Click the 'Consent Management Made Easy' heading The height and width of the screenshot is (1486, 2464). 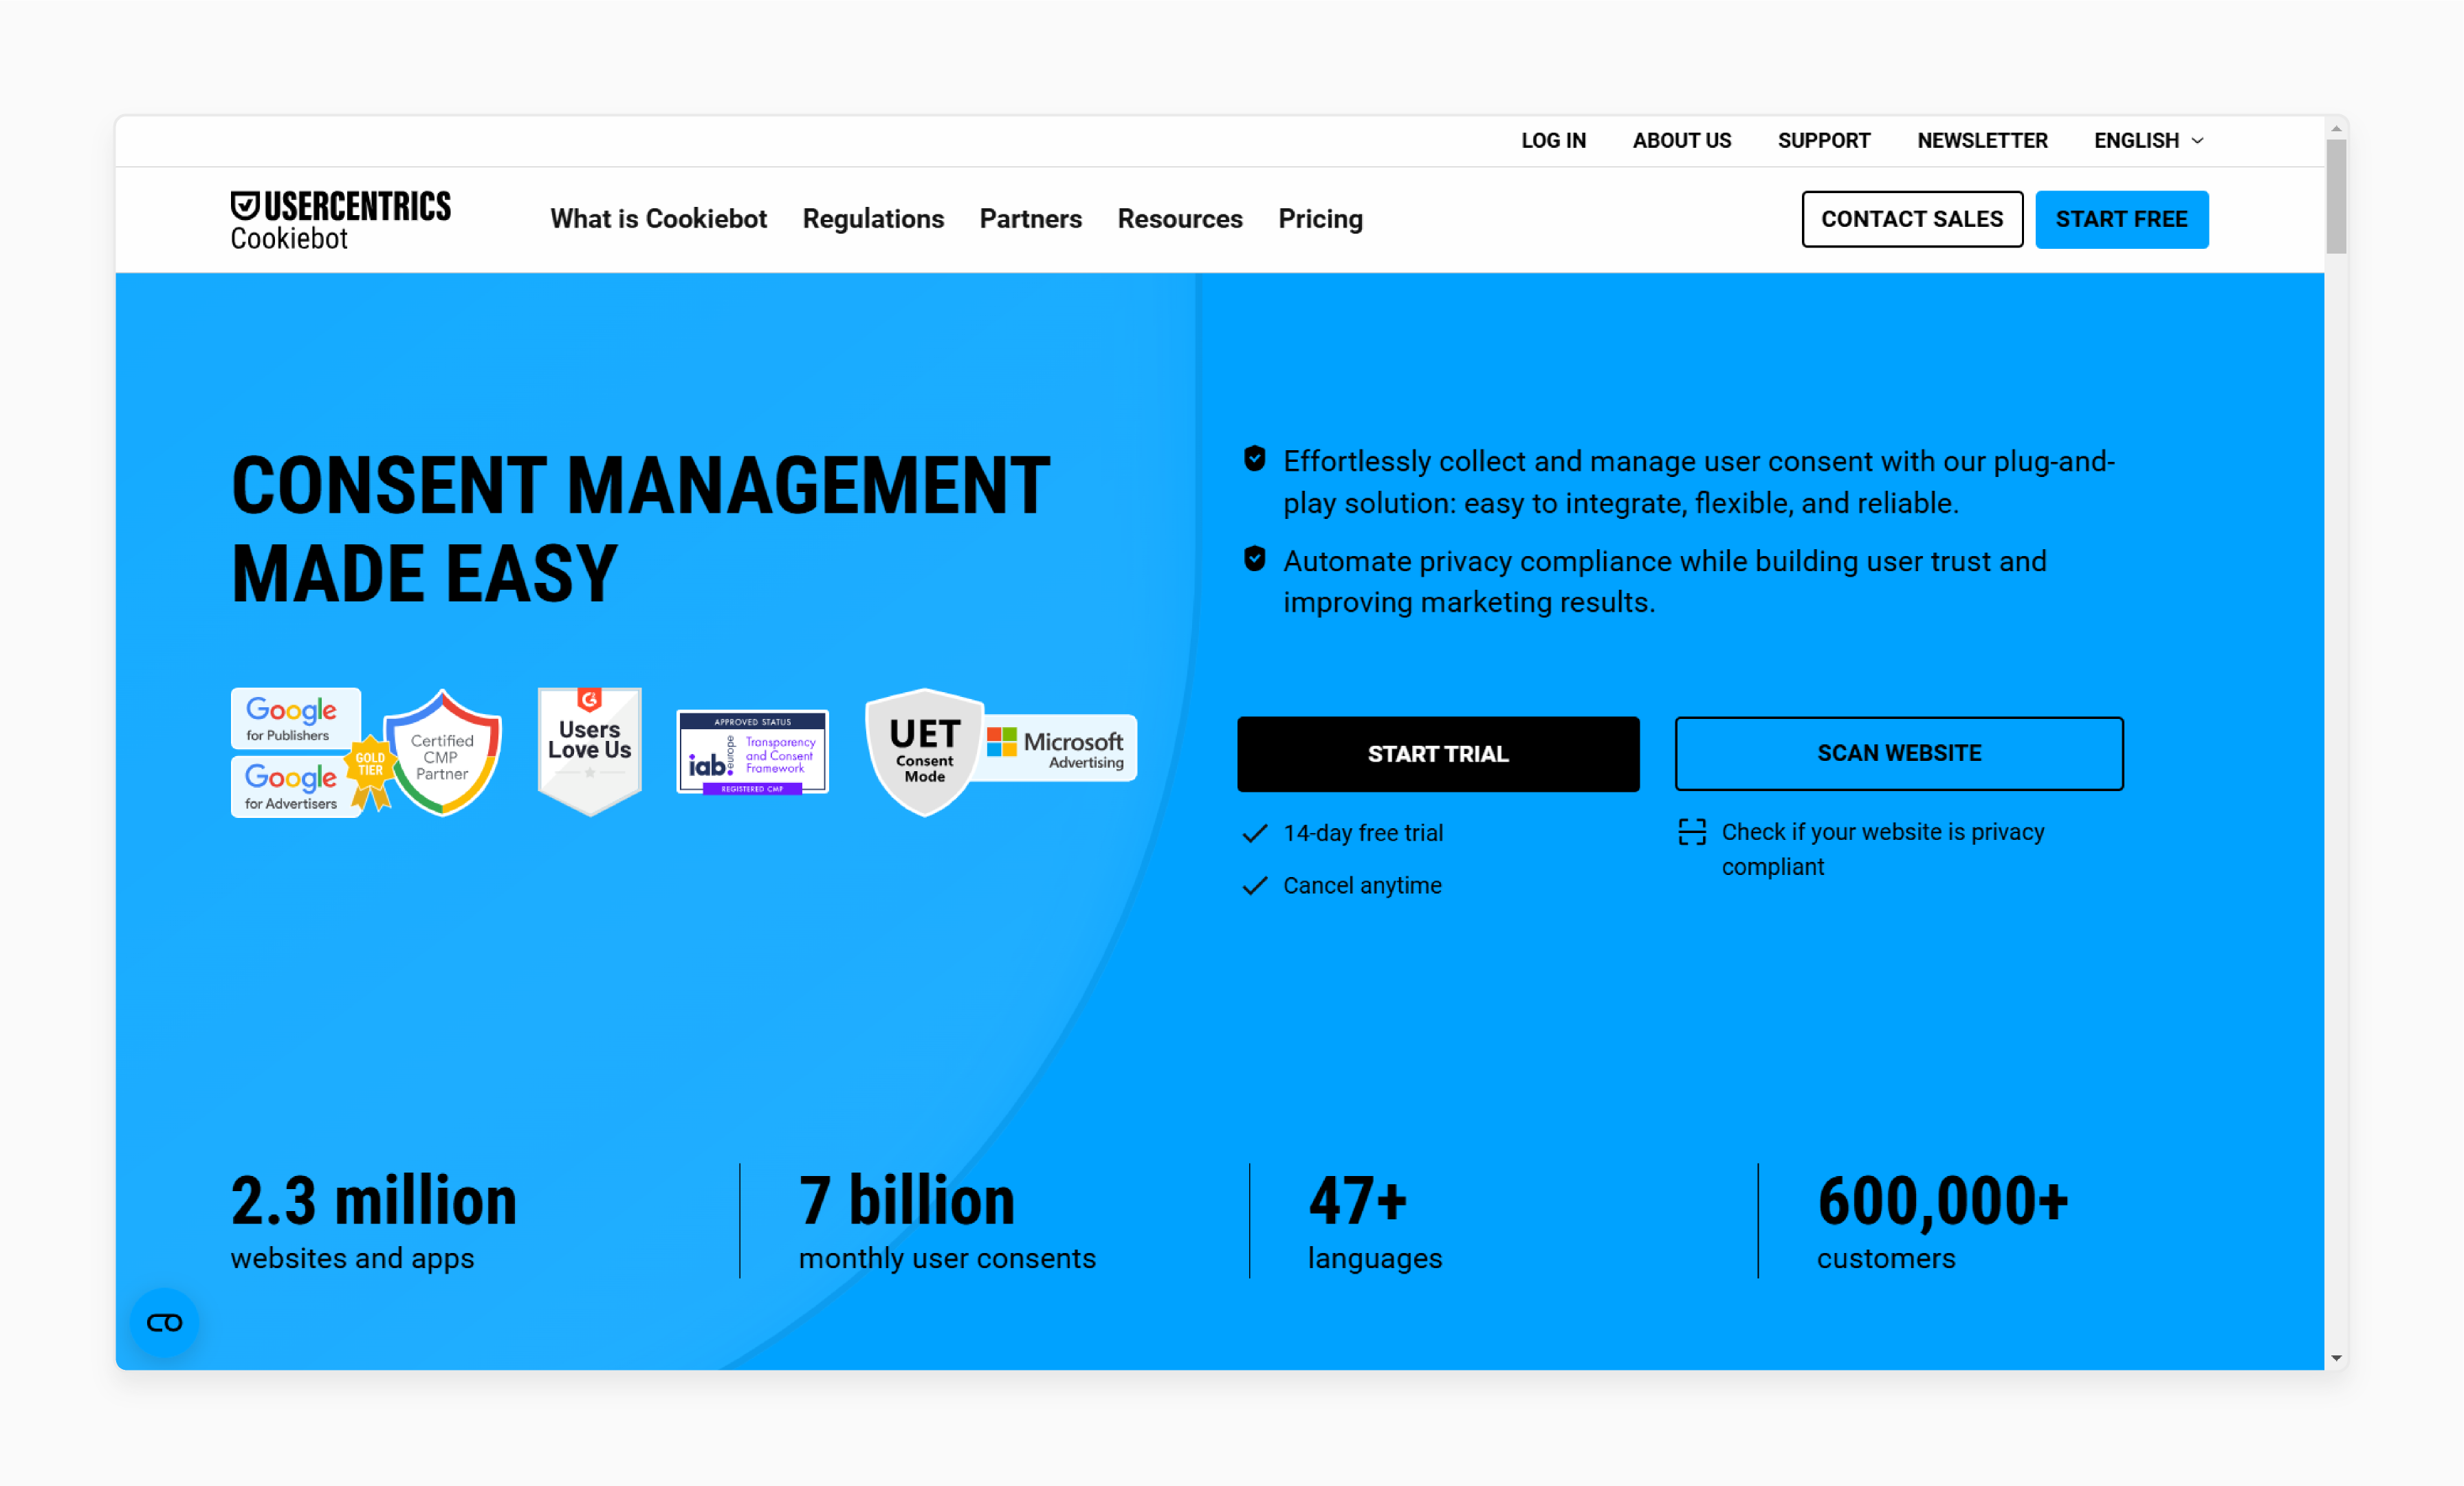[641, 529]
